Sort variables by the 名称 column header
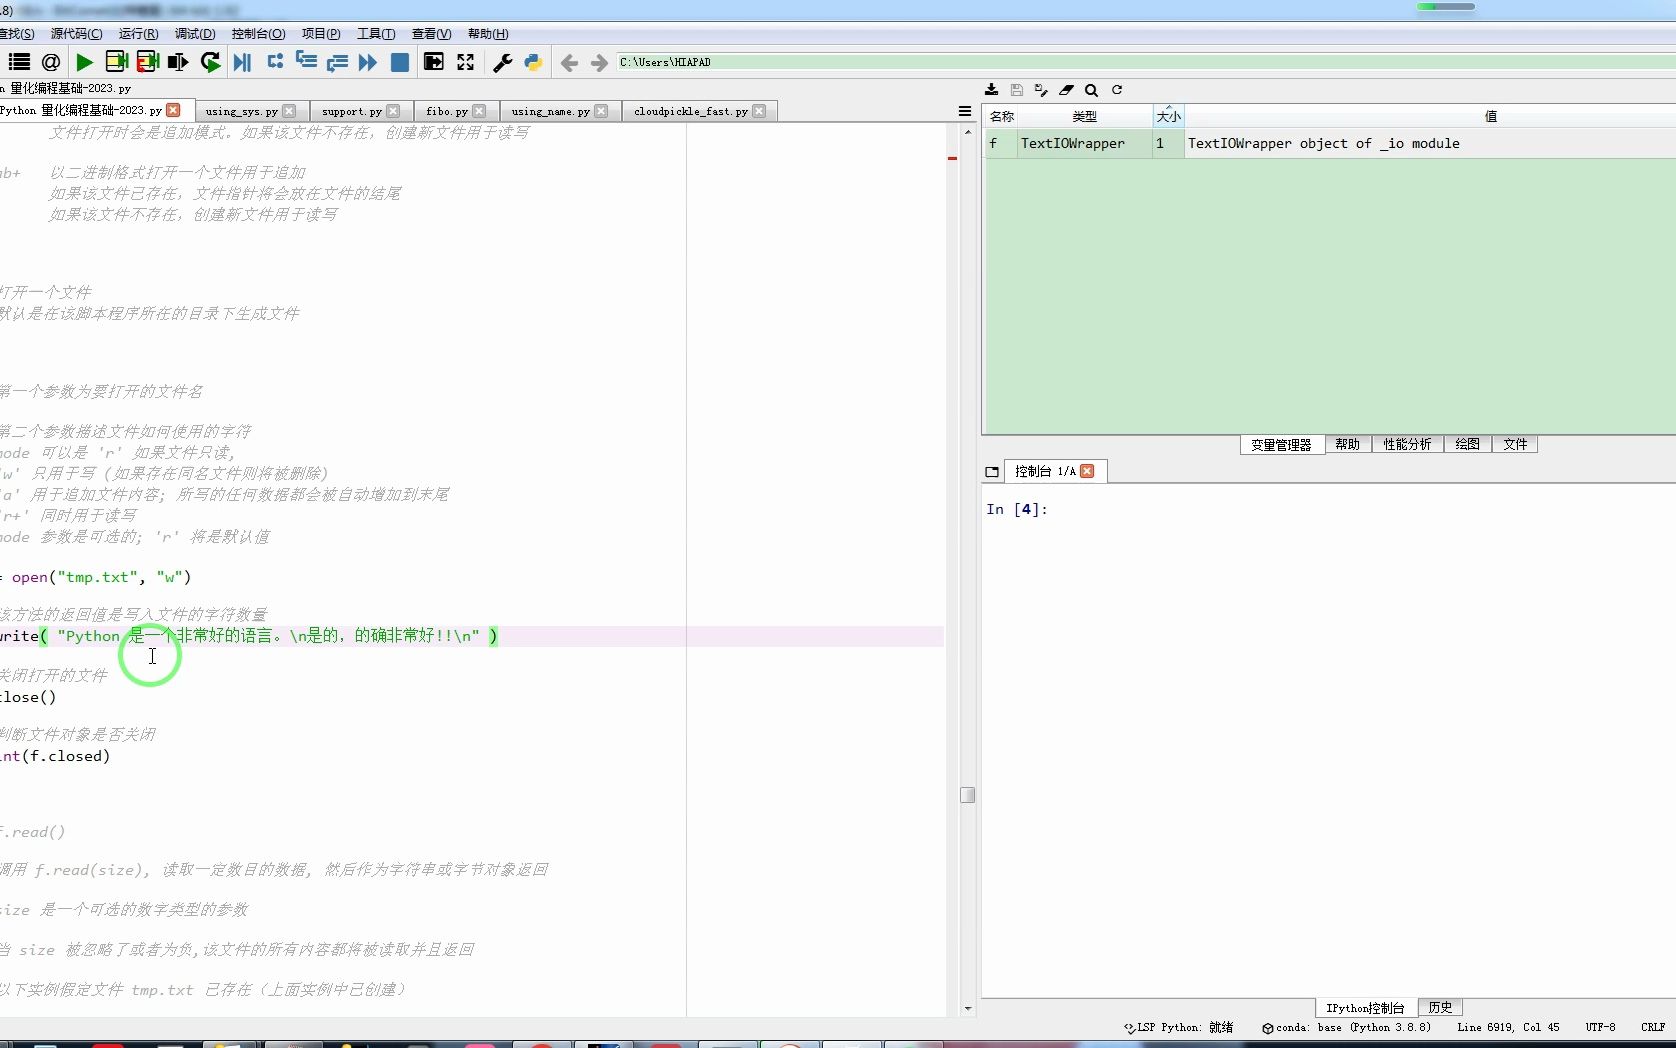This screenshot has width=1676, height=1048. (x=1001, y=116)
